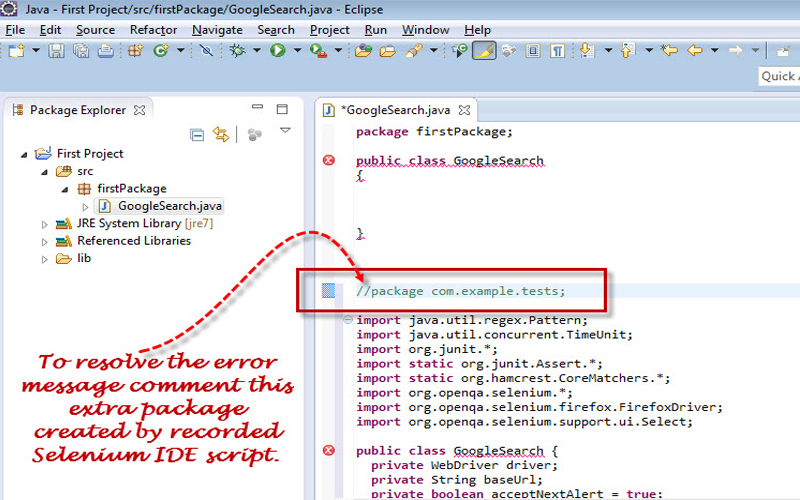Collapse All in Package Explorer

pos(197,135)
